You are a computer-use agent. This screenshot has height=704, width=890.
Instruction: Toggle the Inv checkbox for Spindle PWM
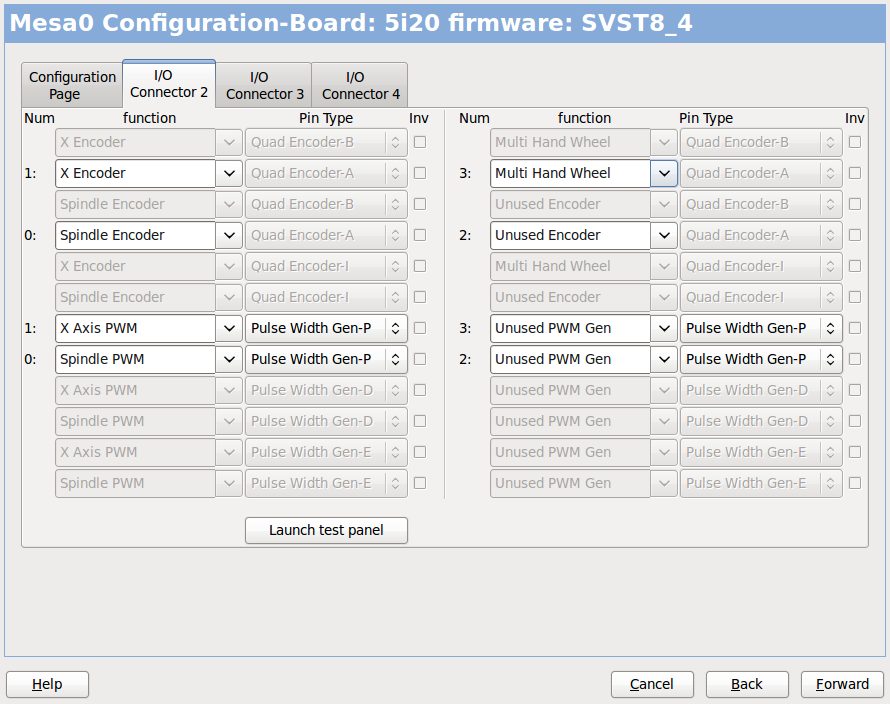[420, 359]
